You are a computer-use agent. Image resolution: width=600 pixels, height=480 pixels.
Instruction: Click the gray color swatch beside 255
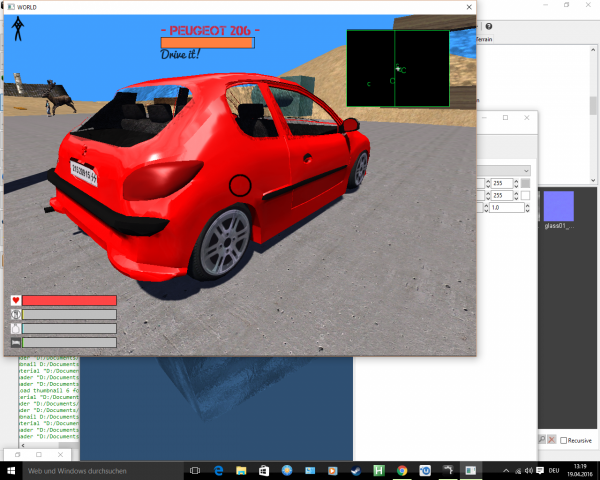click(526, 183)
